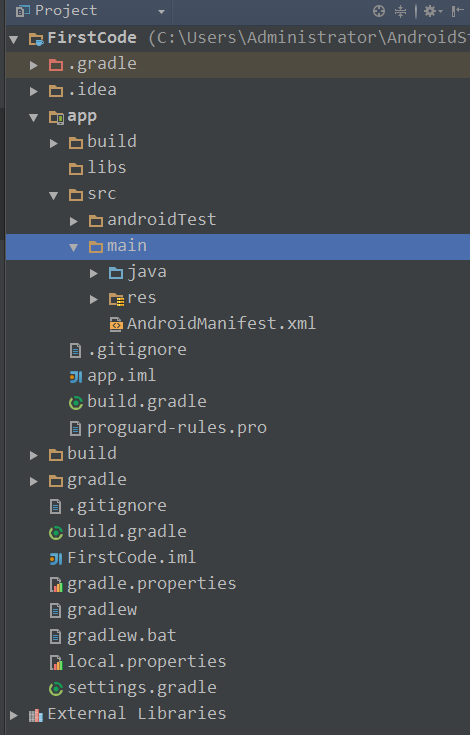The width and height of the screenshot is (470, 735).
Task: Expand the androidTest folder arrow
Action: click(74, 221)
